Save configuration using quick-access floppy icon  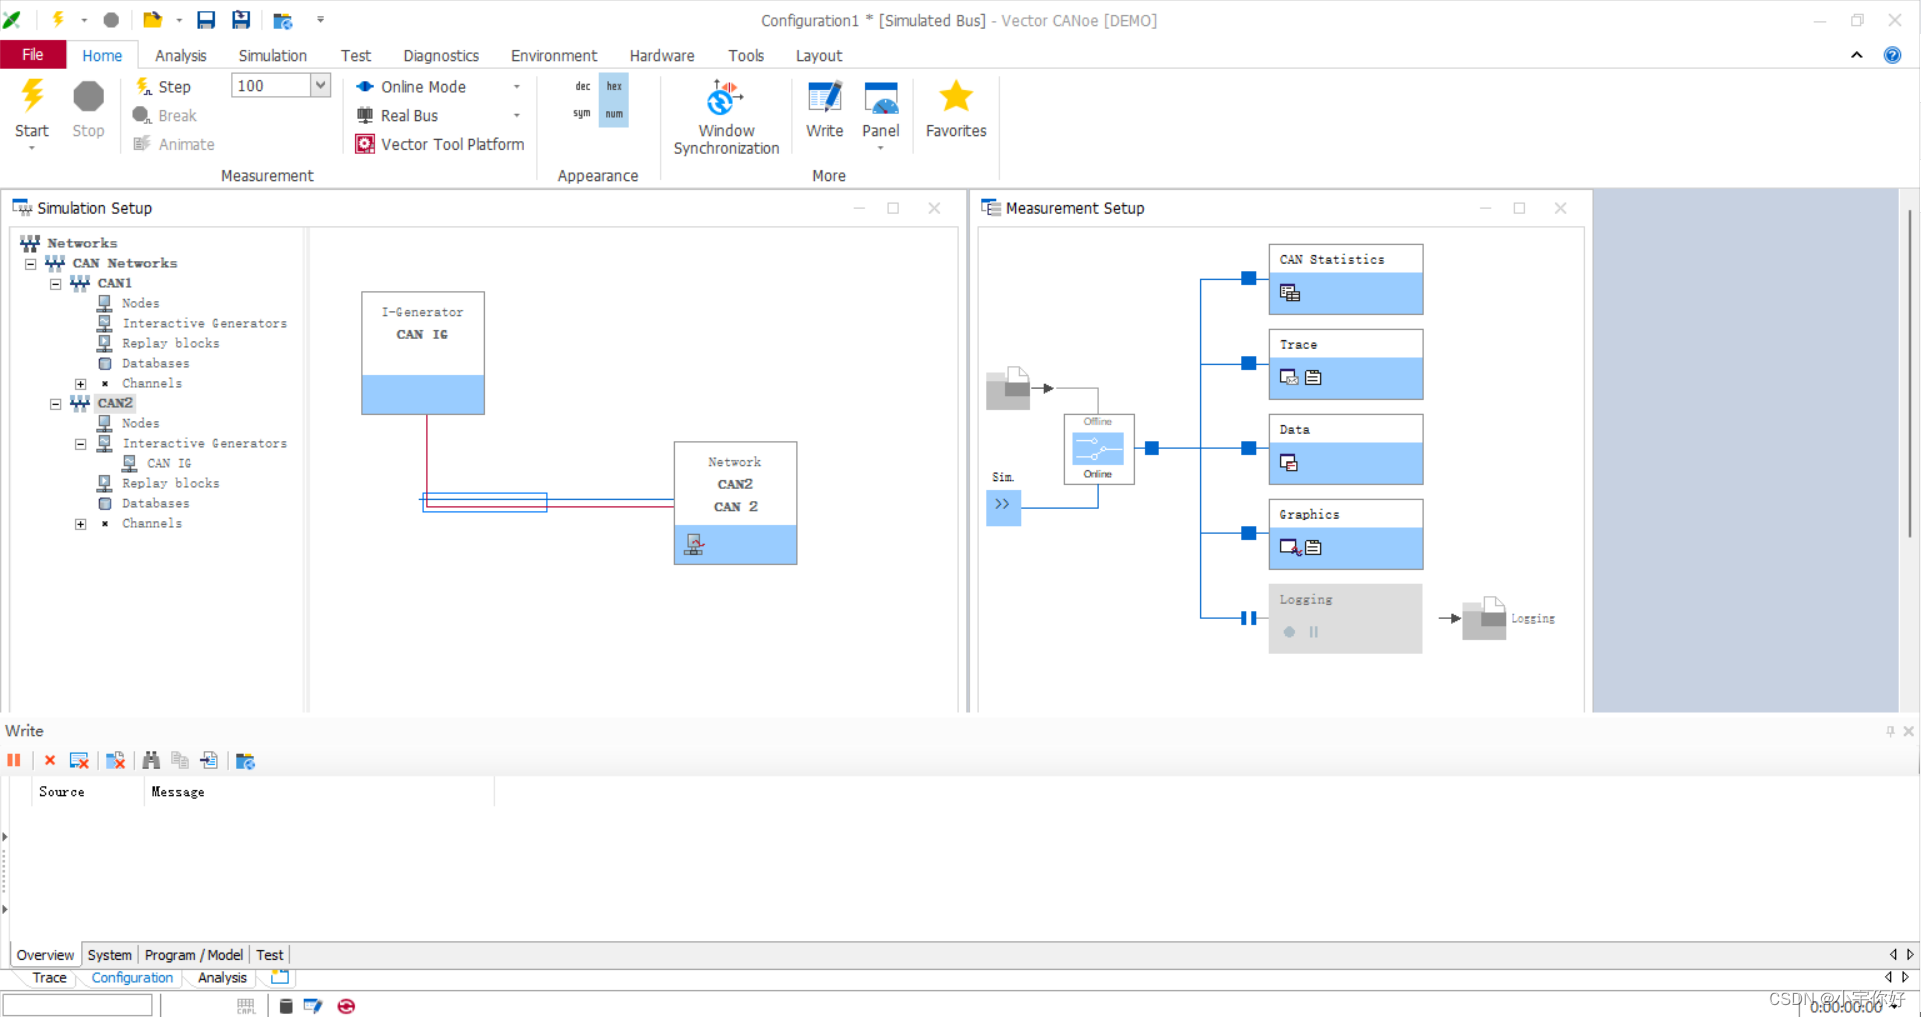tap(206, 20)
